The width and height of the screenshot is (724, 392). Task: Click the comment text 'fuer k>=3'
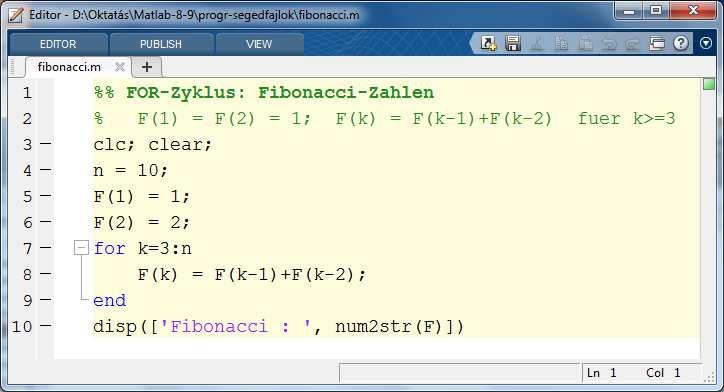(x=626, y=119)
